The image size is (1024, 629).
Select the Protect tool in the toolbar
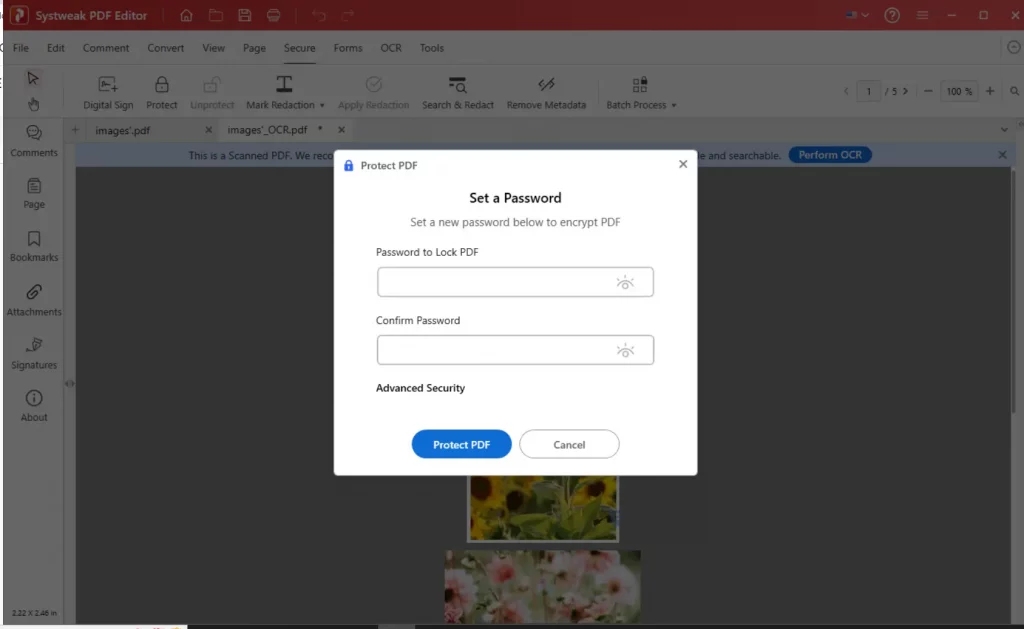click(161, 90)
